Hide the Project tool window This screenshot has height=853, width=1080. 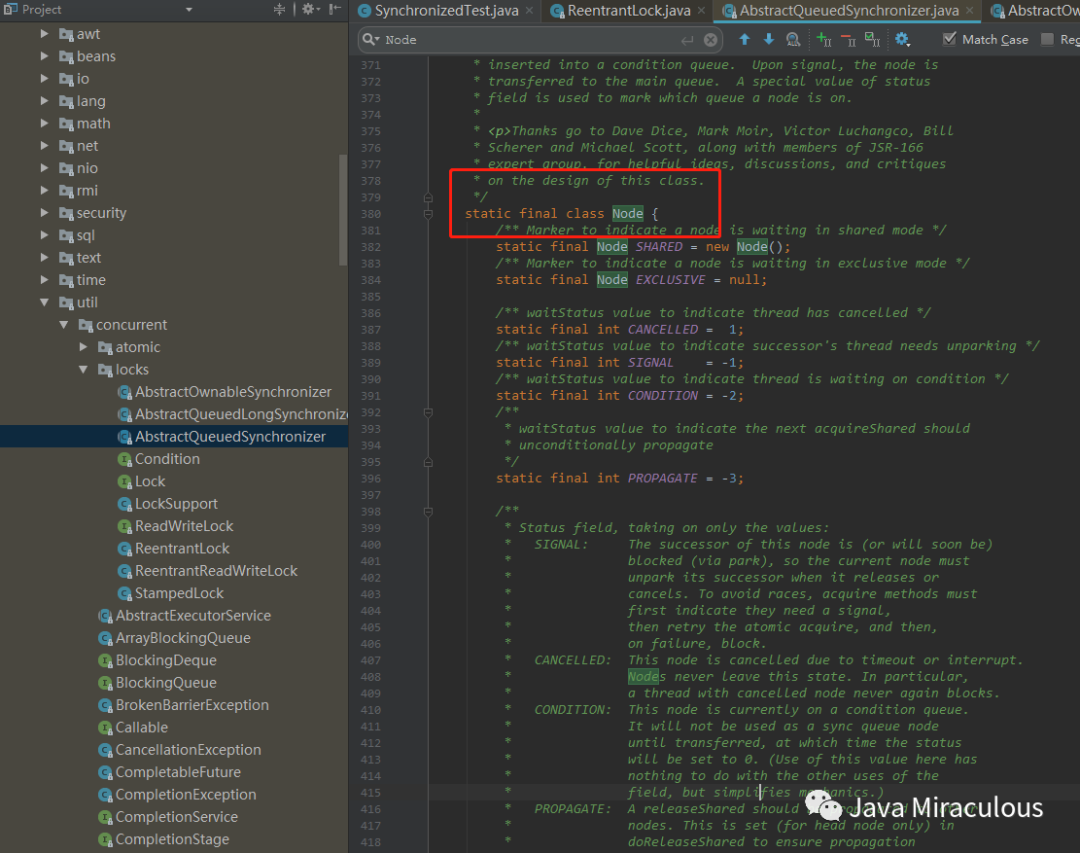[x=335, y=9]
